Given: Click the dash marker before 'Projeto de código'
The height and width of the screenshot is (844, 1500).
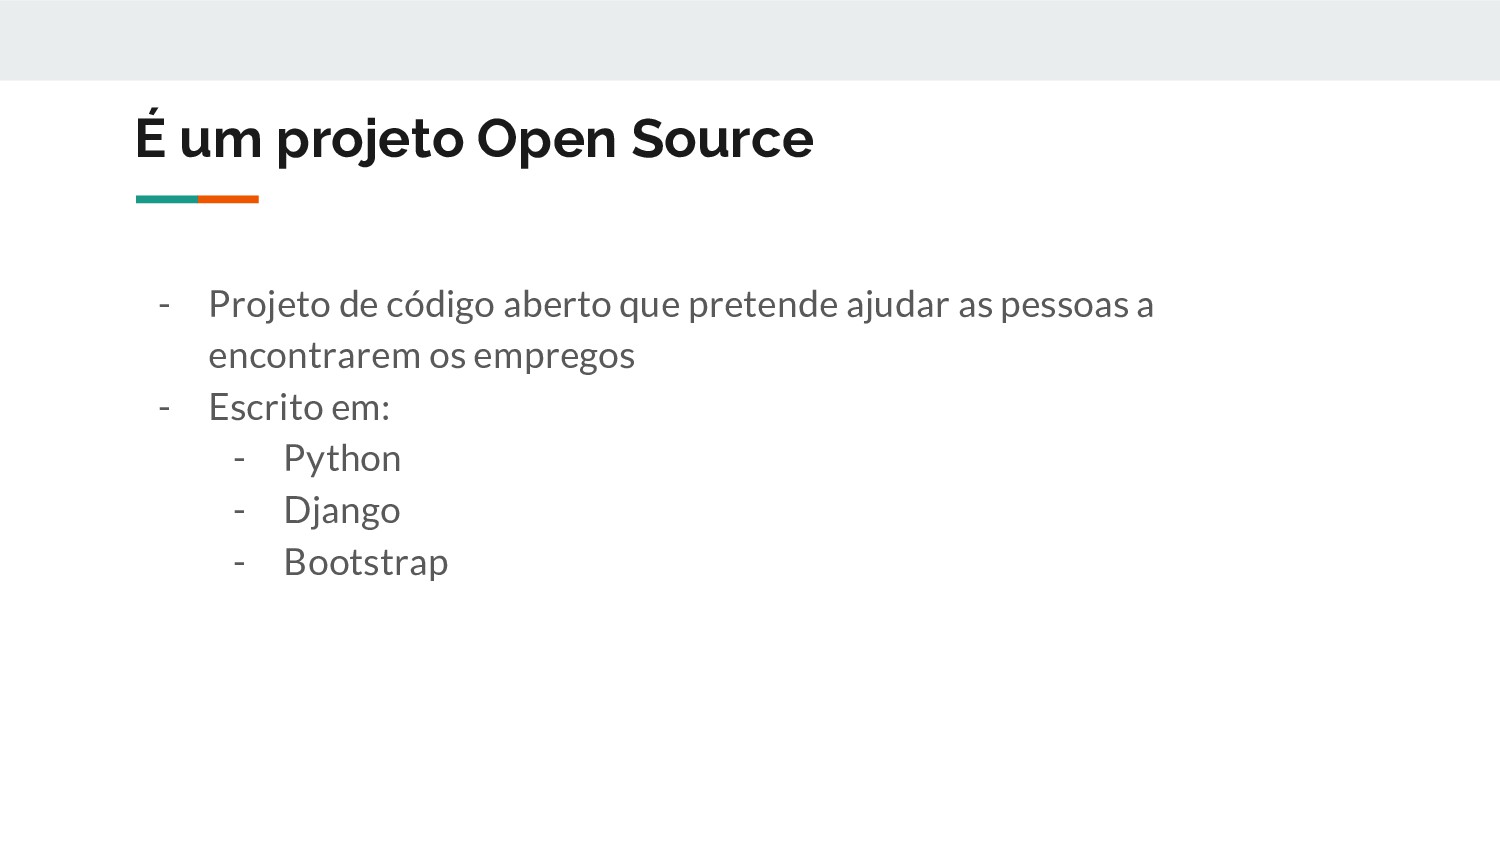Looking at the screenshot, I should pyautogui.click(x=164, y=305).
